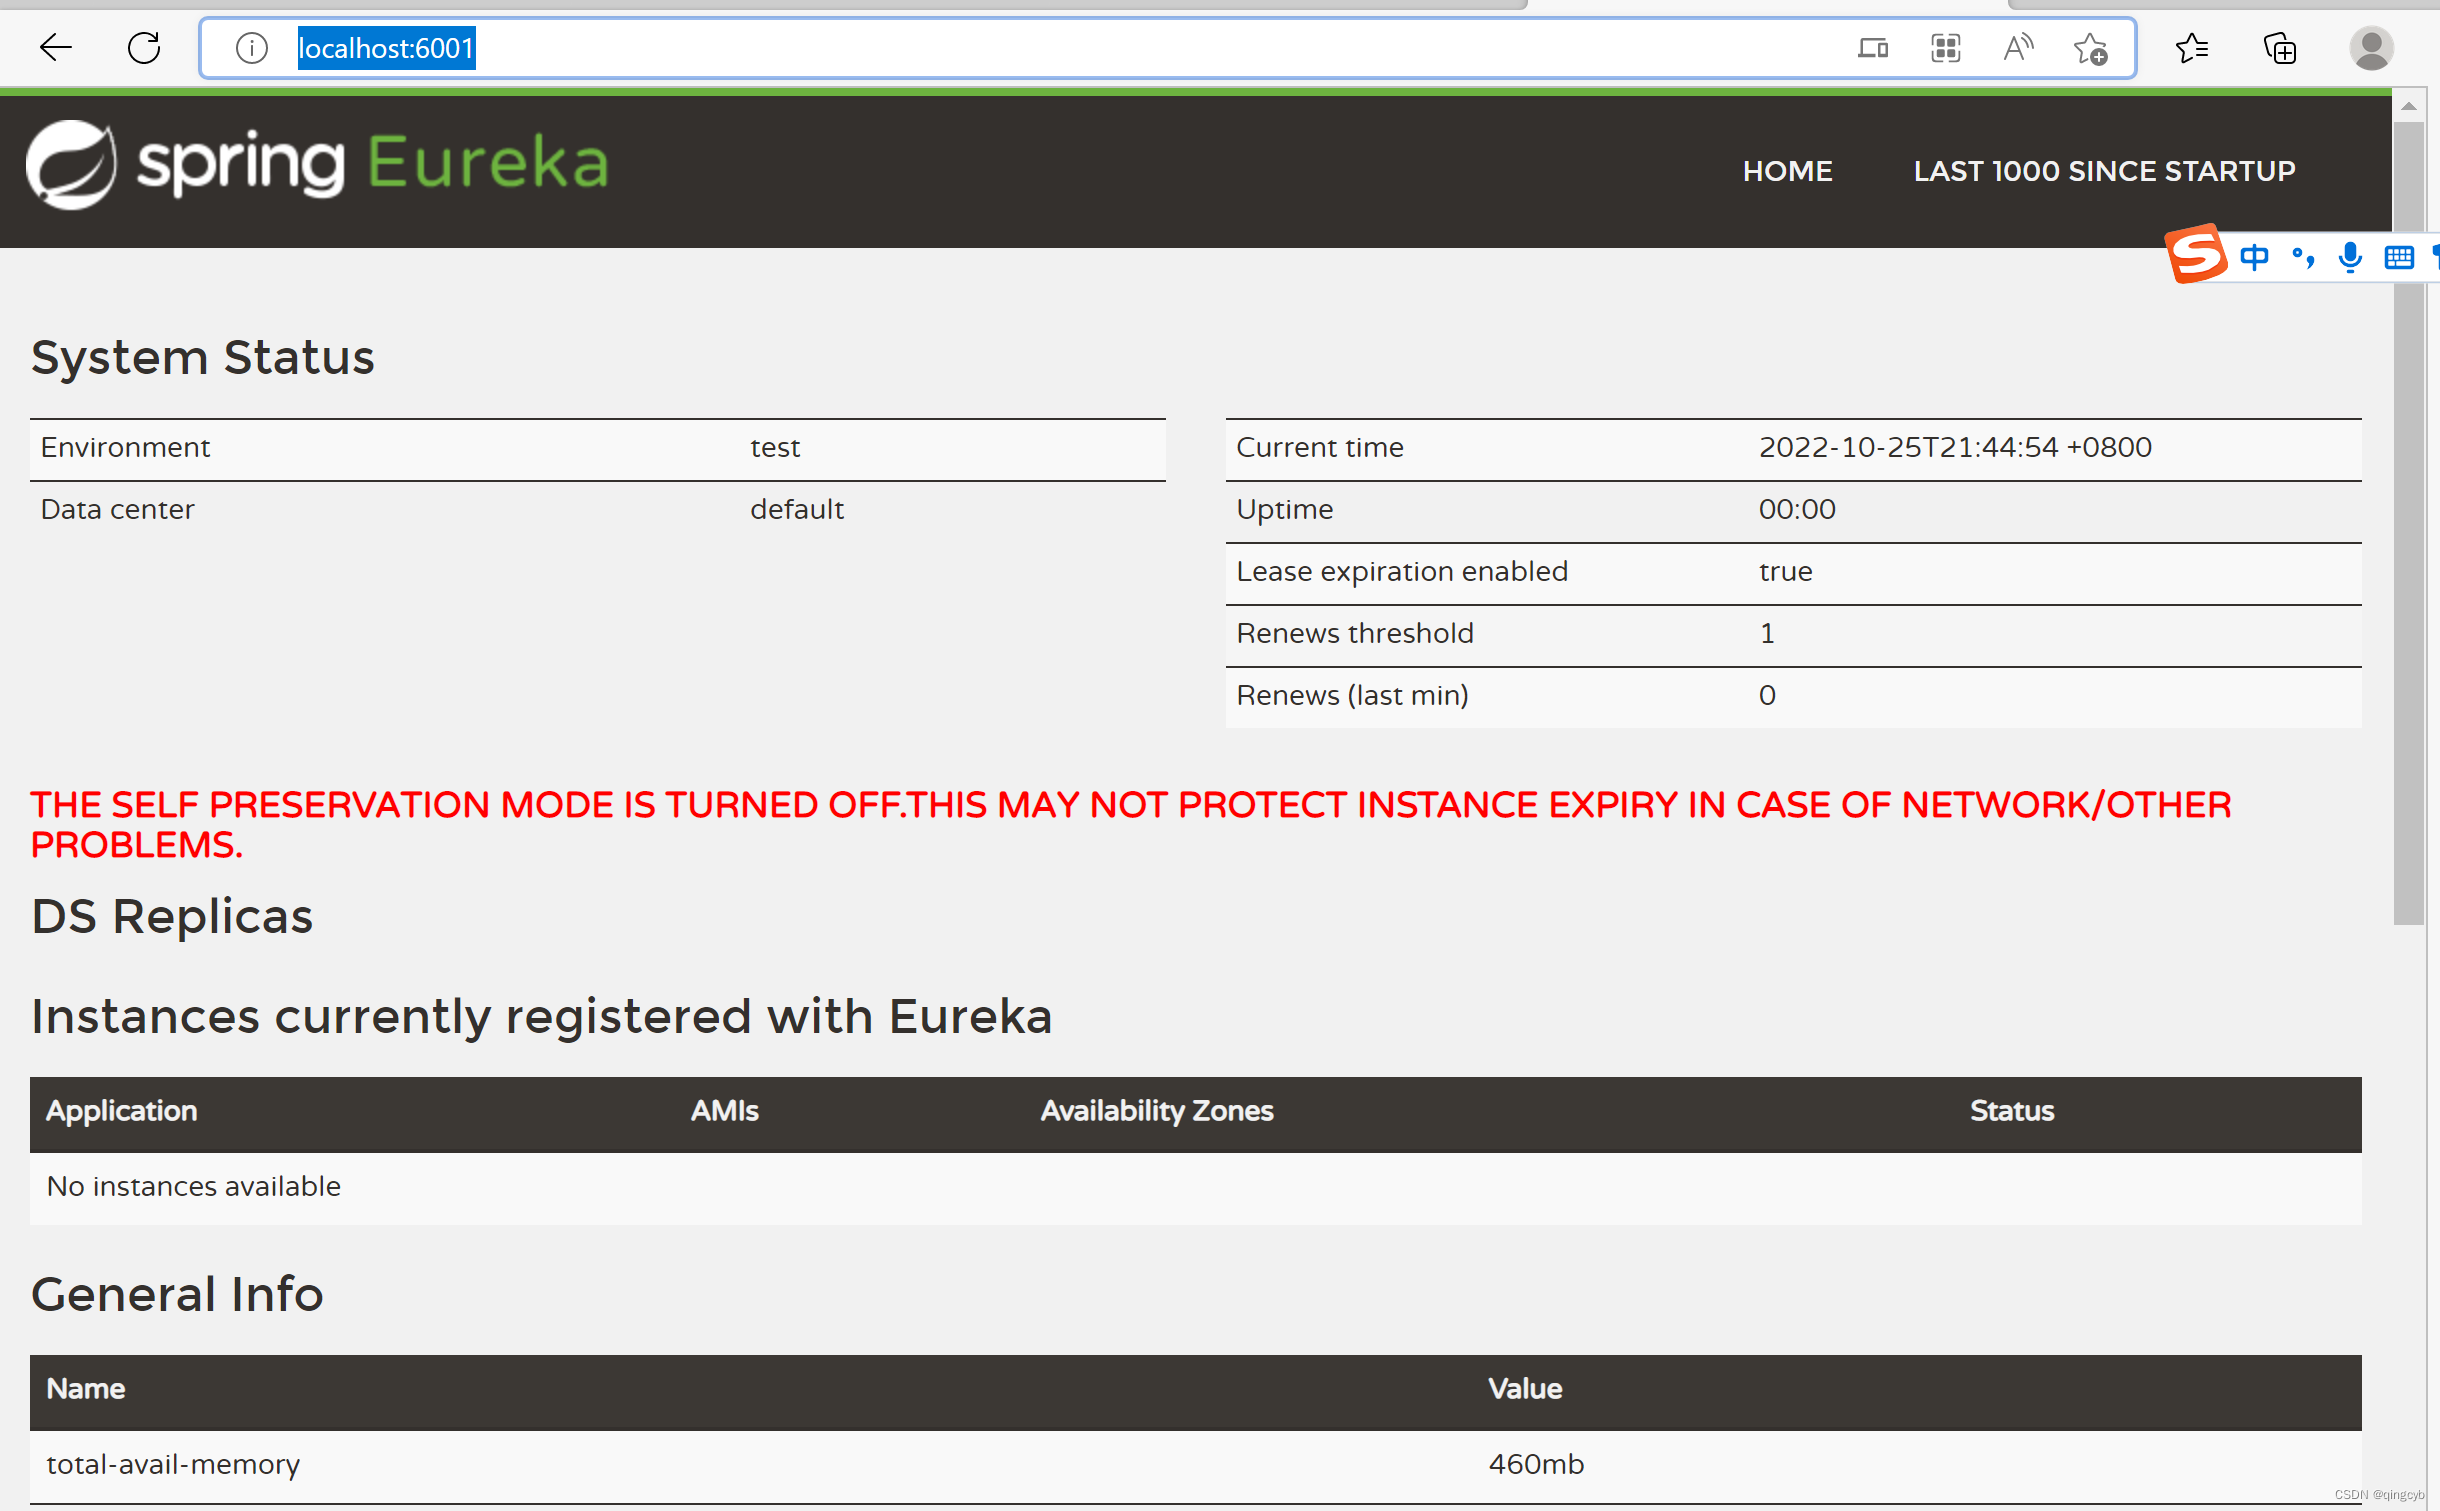Image resolution: width=2440 pixels, height=1511 pixels.
Task: Toggle Sogou punctuation mode
Action: tap(2303, 258)
